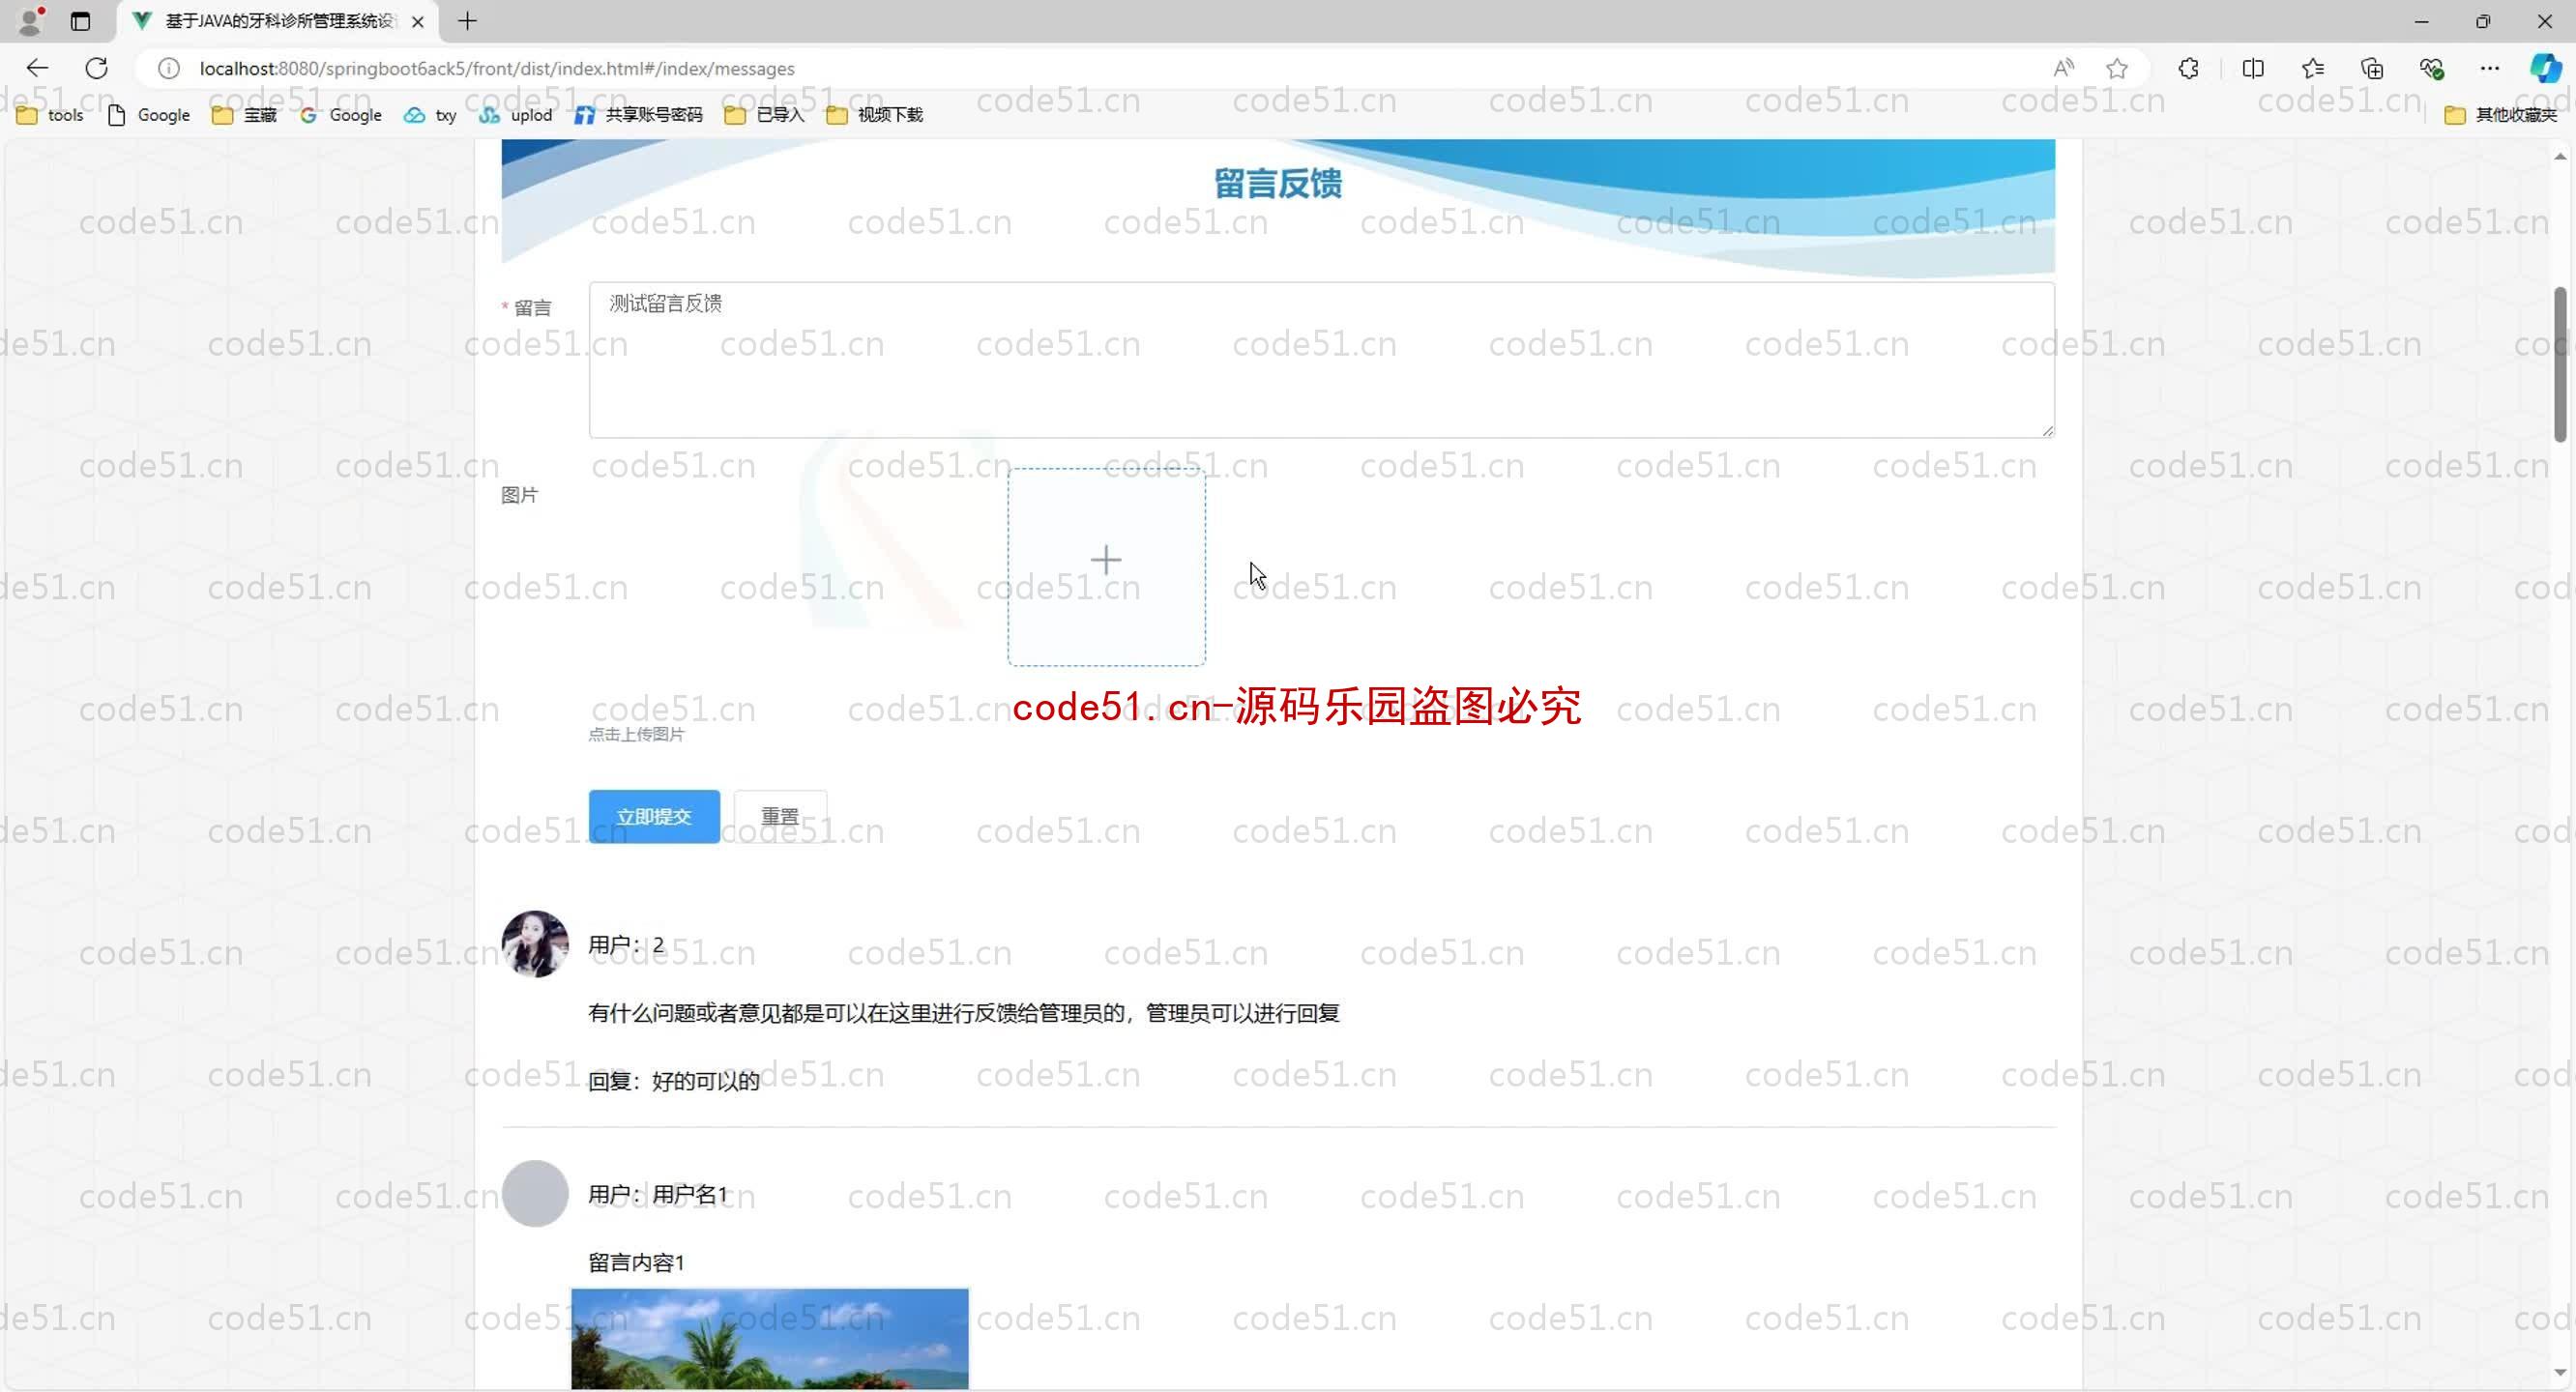The image size is (2576, 1392).
Task: Click the browser refresh icon
Action: 98,69
